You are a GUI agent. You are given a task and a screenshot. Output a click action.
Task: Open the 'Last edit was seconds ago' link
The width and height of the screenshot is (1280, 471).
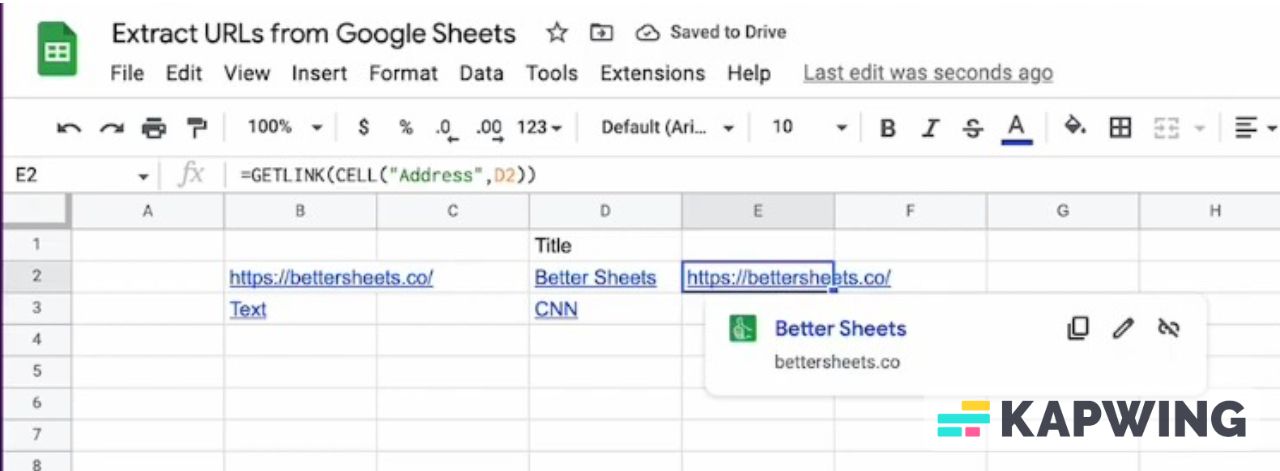tap(928, 73)
